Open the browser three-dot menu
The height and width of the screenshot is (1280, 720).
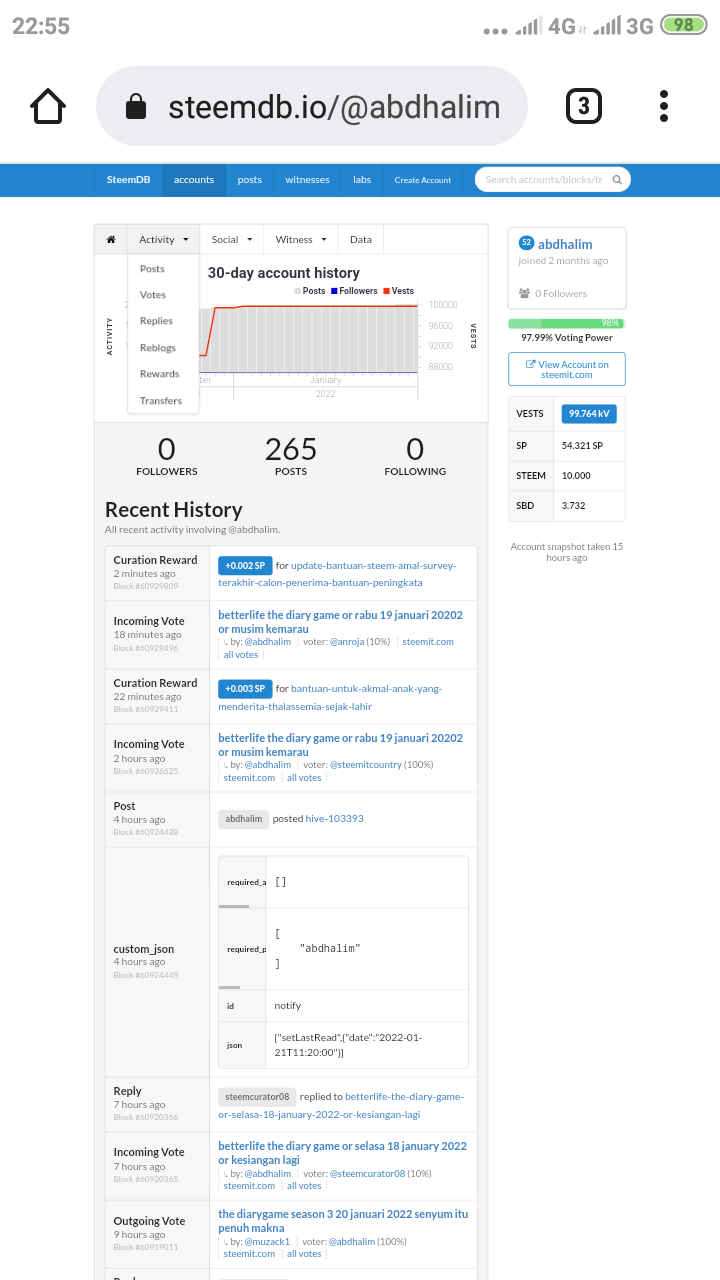664,106
